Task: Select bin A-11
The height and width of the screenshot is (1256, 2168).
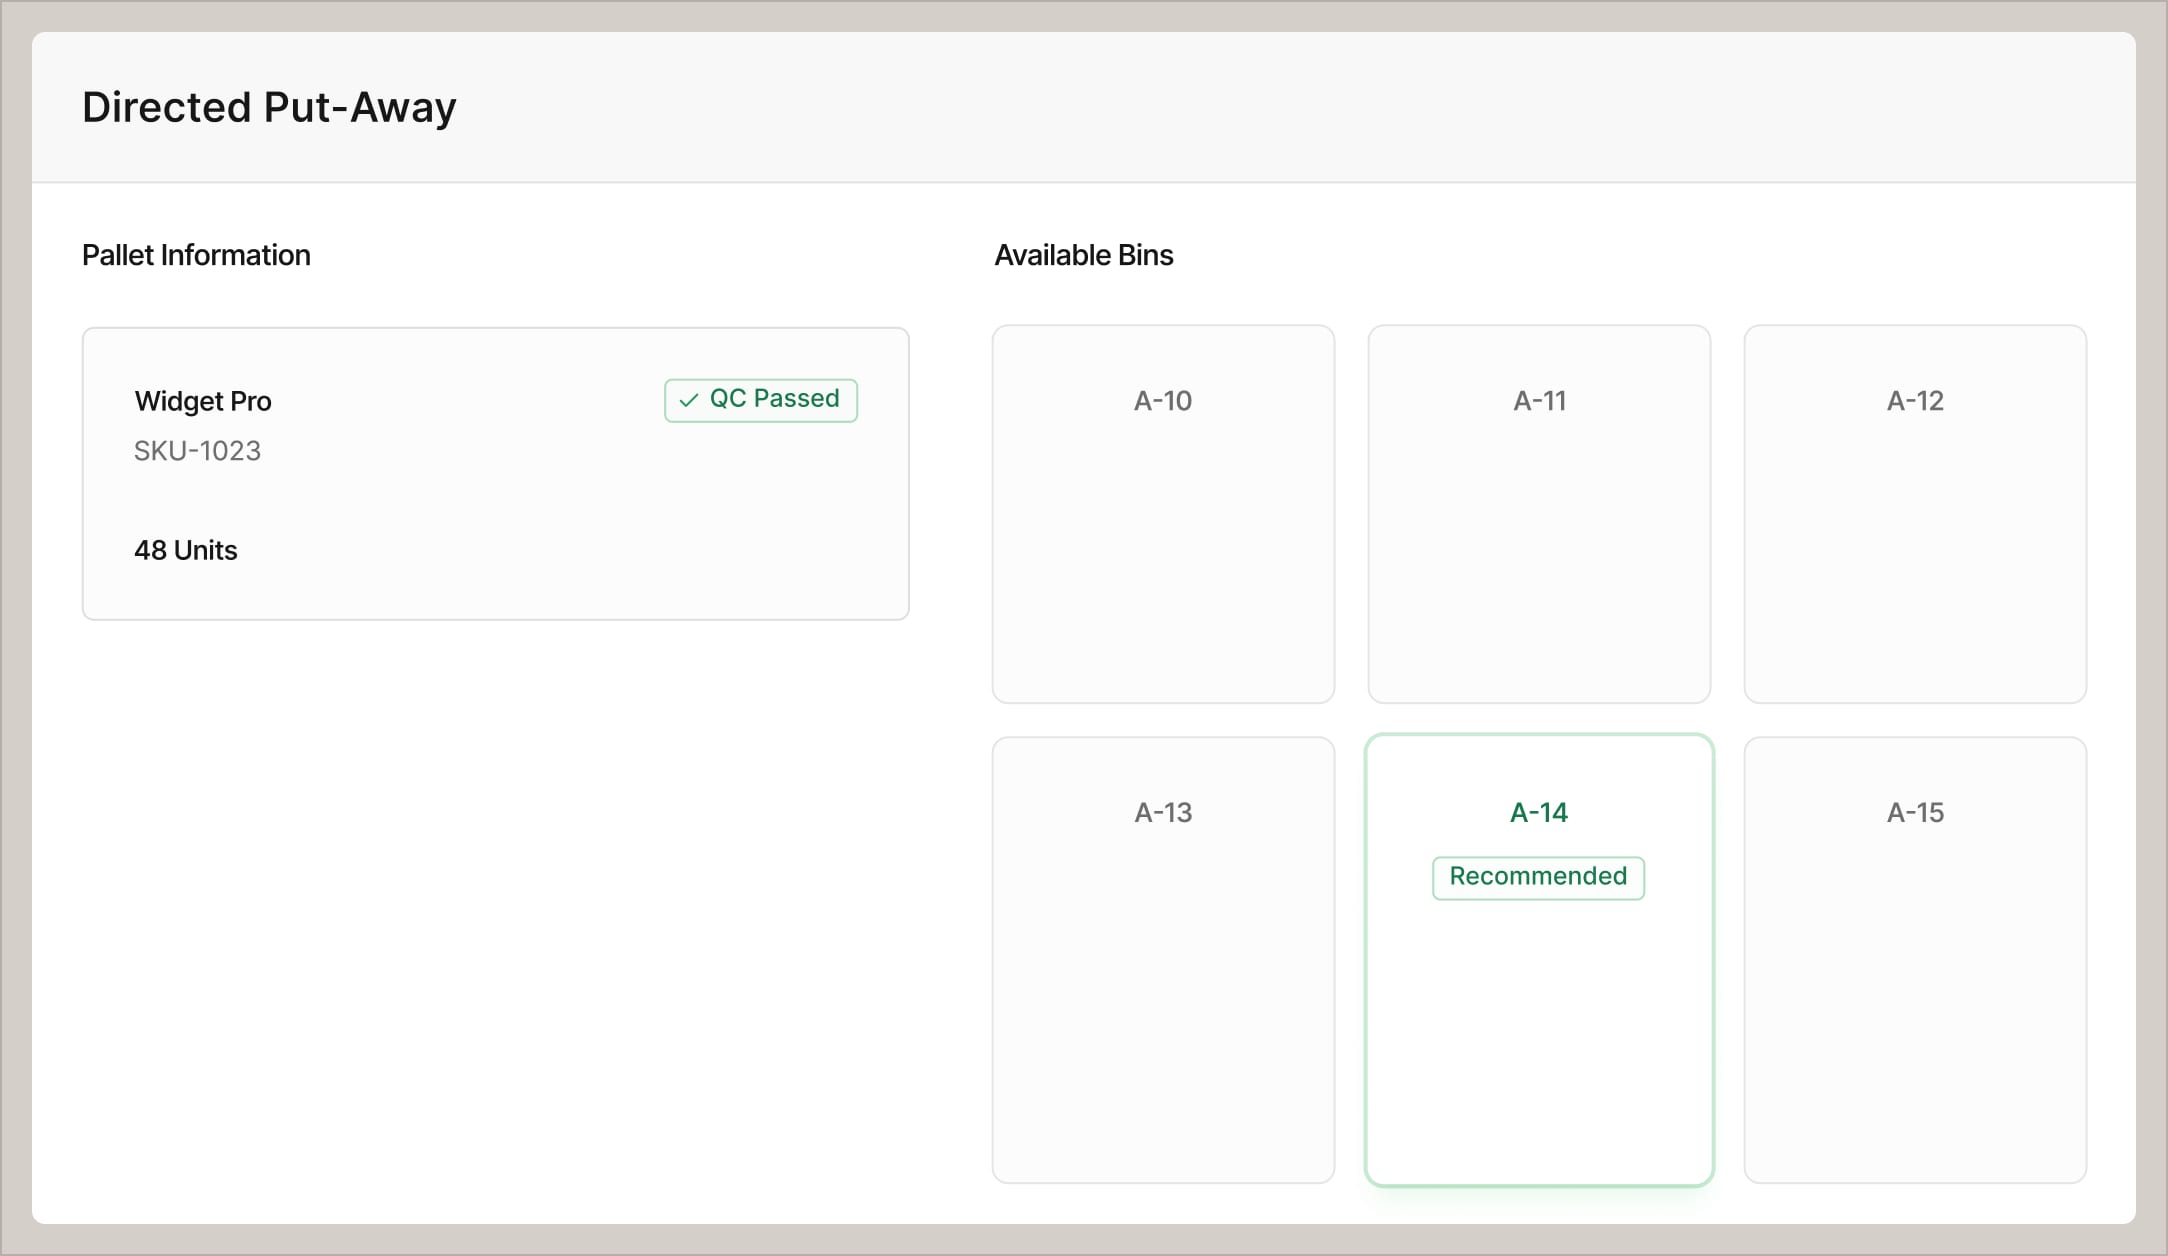Action: 1538,512
